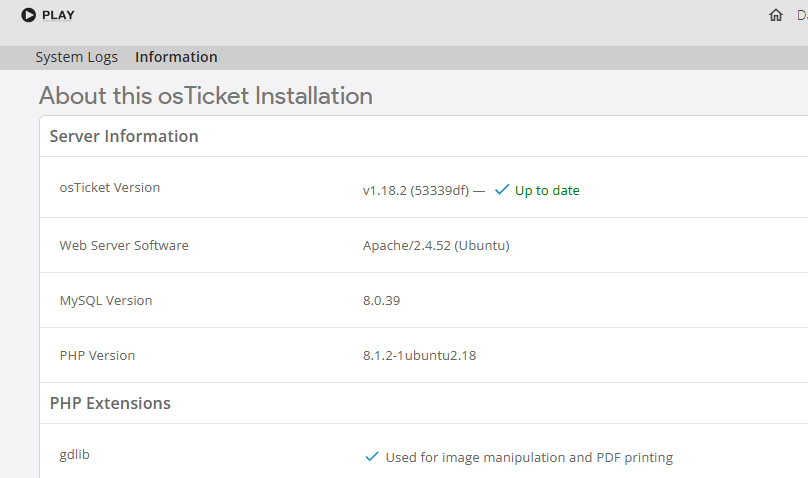Click the checkmark icon beside Up to date

(x=502, y=190)
